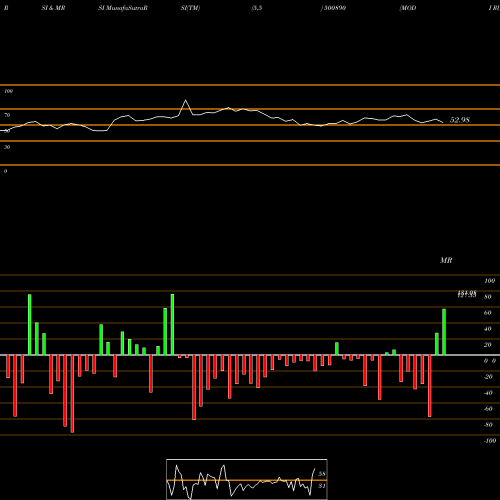Click the 509899 stock code text
The width and height of the screenshot is (500, 500).
click(x=334, y=8)
